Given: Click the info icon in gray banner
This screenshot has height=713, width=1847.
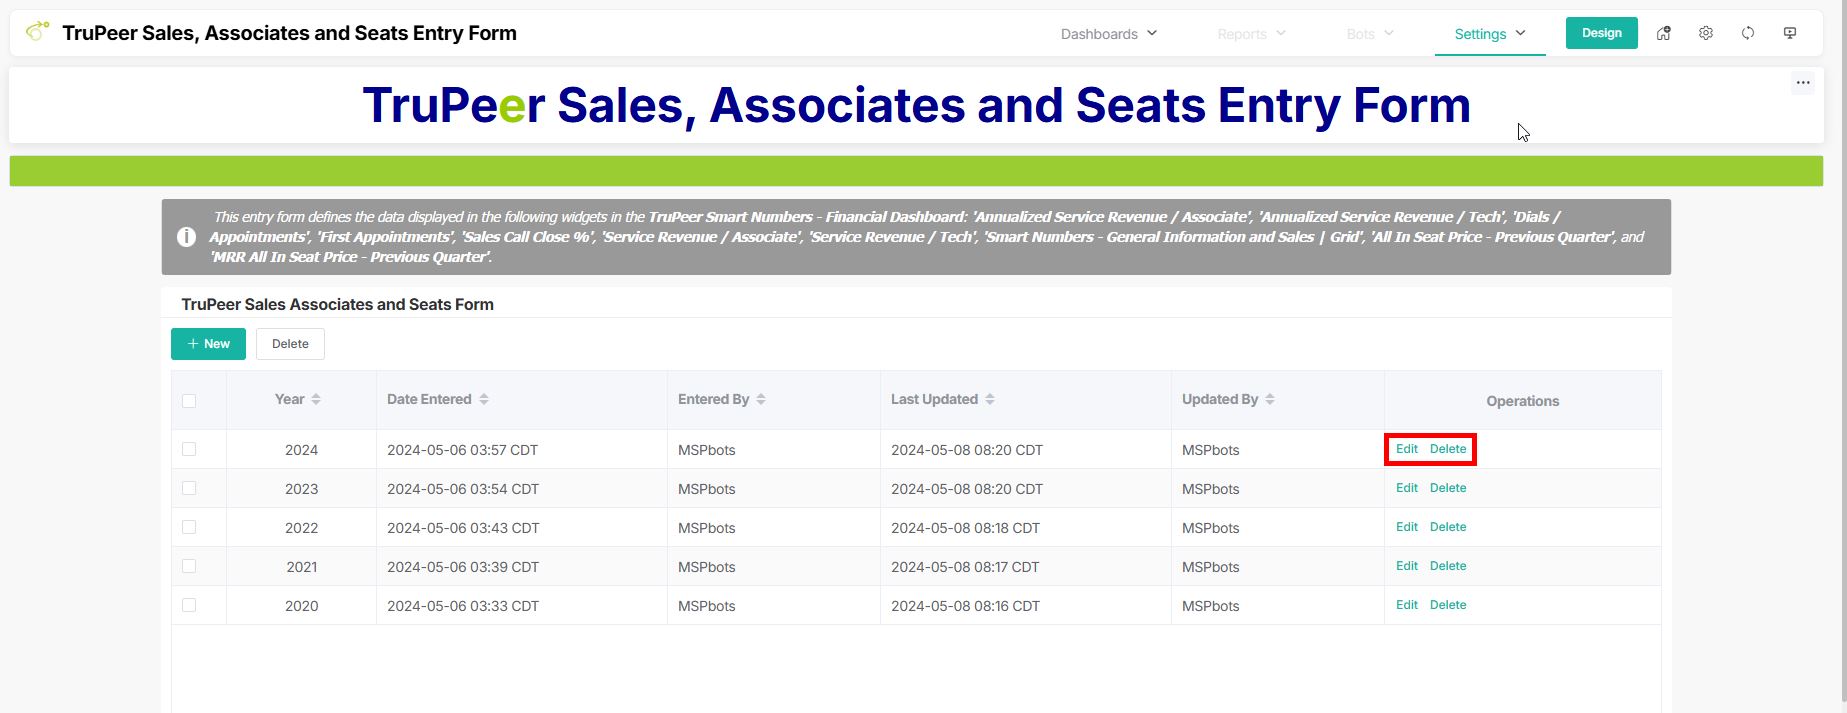Looking at the screenshot, I should (186, 237).
